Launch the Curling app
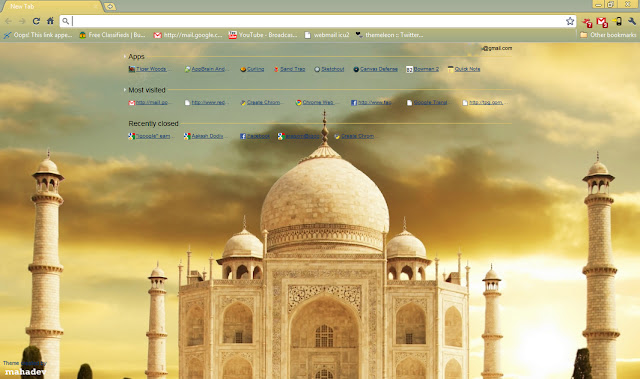The width and height of the screenshot is (640, 379). coord(252,69)
